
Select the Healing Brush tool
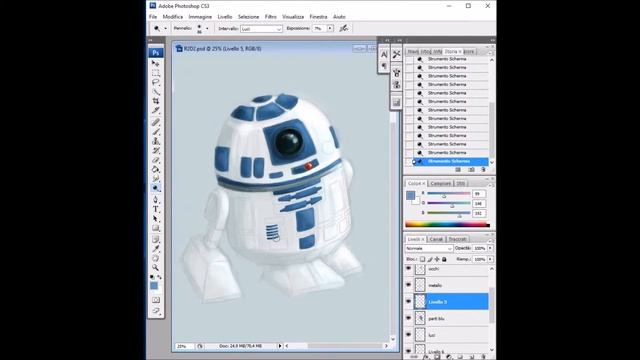pyautogui.click(x=156, y=122)
